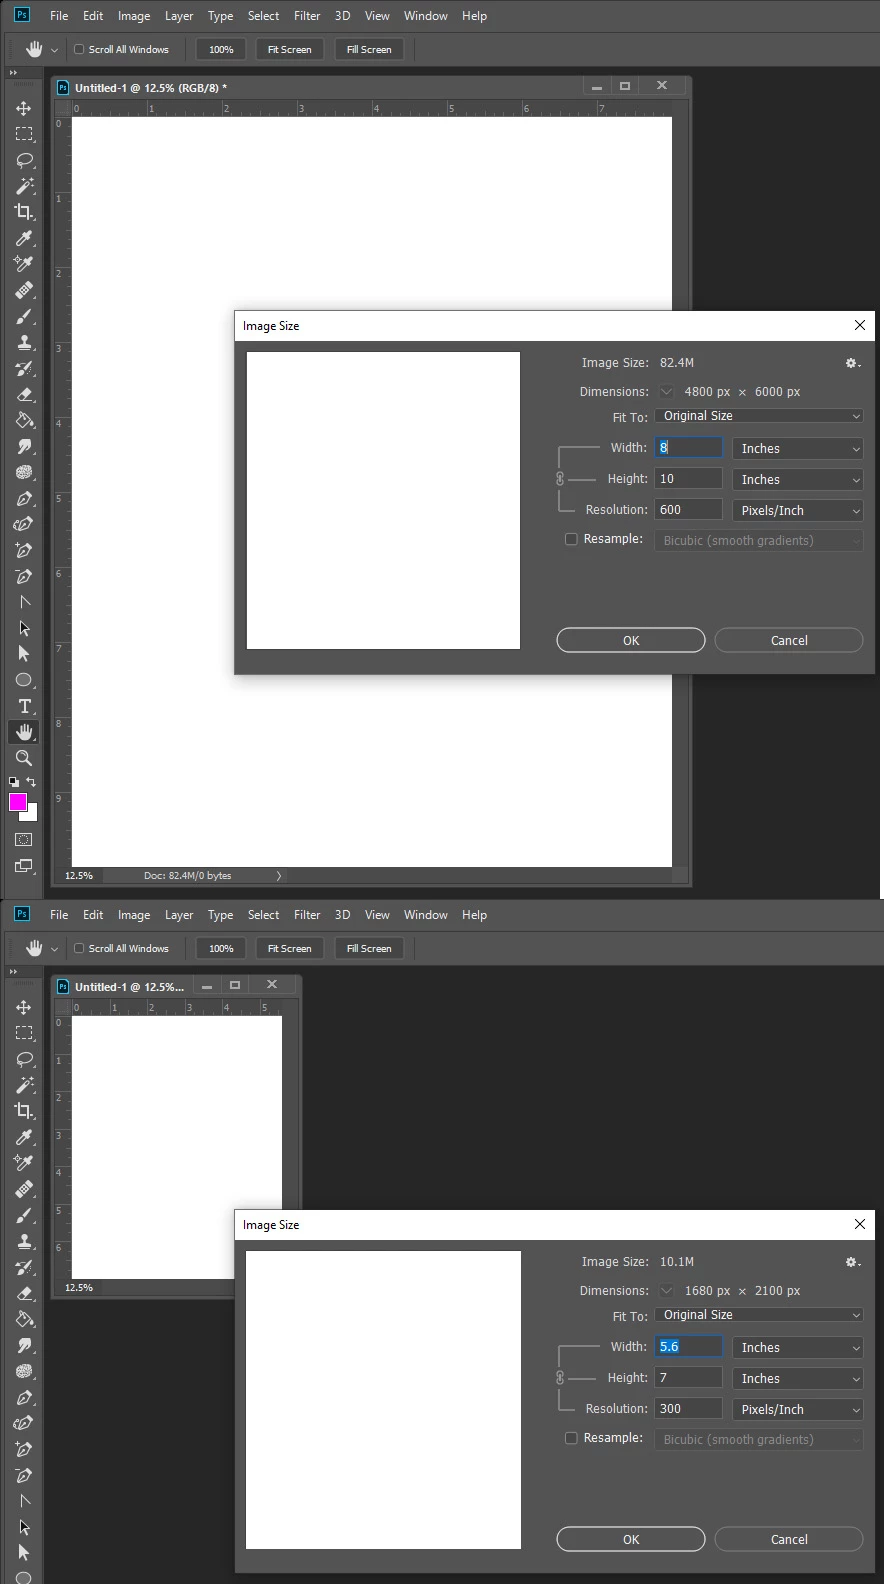This screenshot has height=1584, width=884.
Task: Check Scroll All Windows in the upper options bar
Action: pos(79,49)
